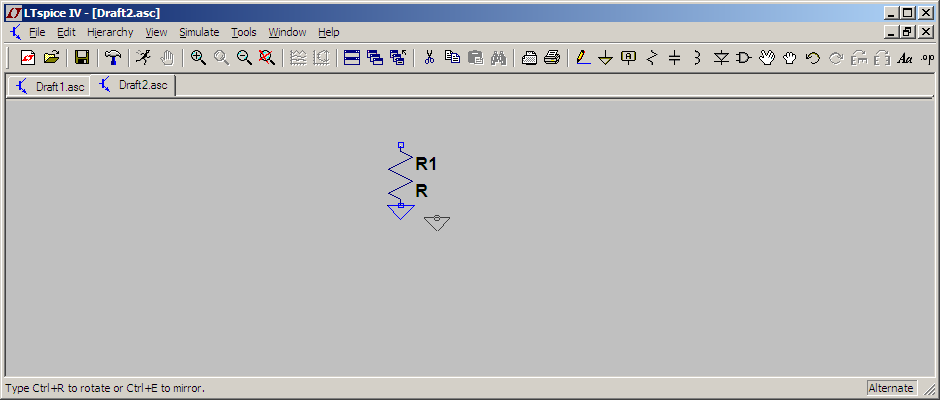Run the simulation with the running man icon
Viewport: 940px width, 400px height.
pyautogui.click(x=143, y=58)
